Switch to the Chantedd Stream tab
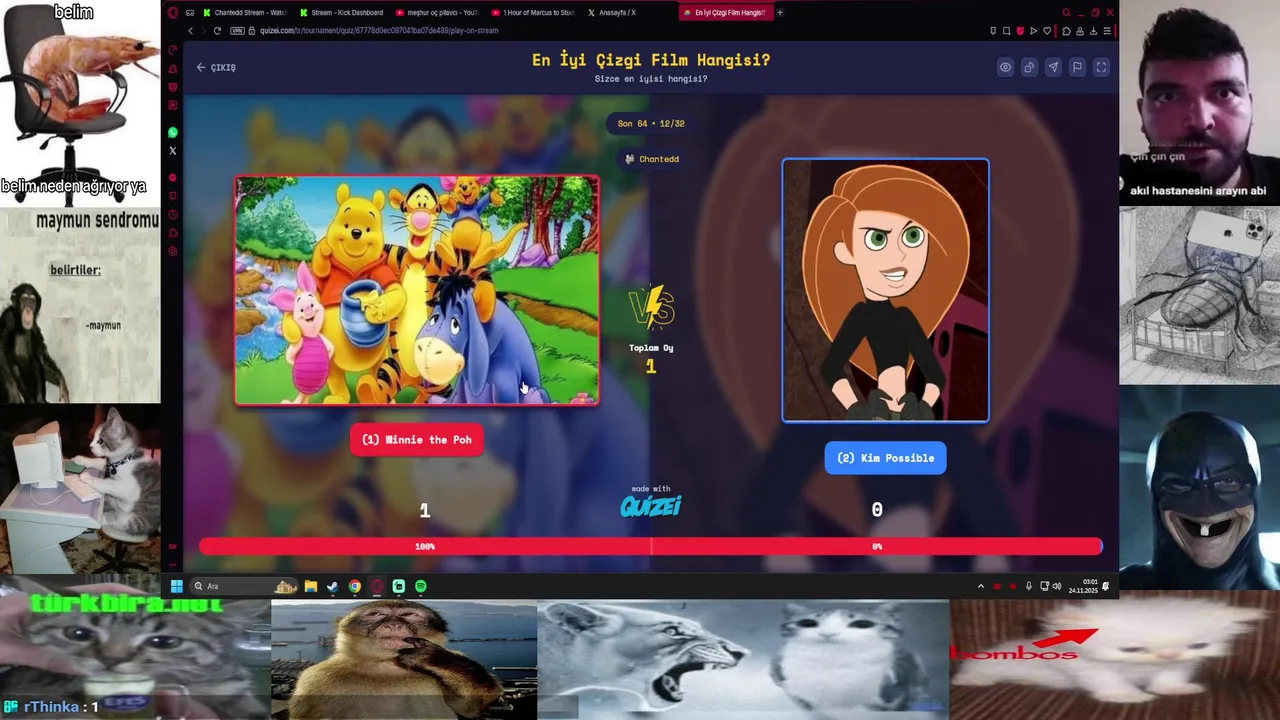The height and width of the screenshot is (720, 1280). (245, 13)
